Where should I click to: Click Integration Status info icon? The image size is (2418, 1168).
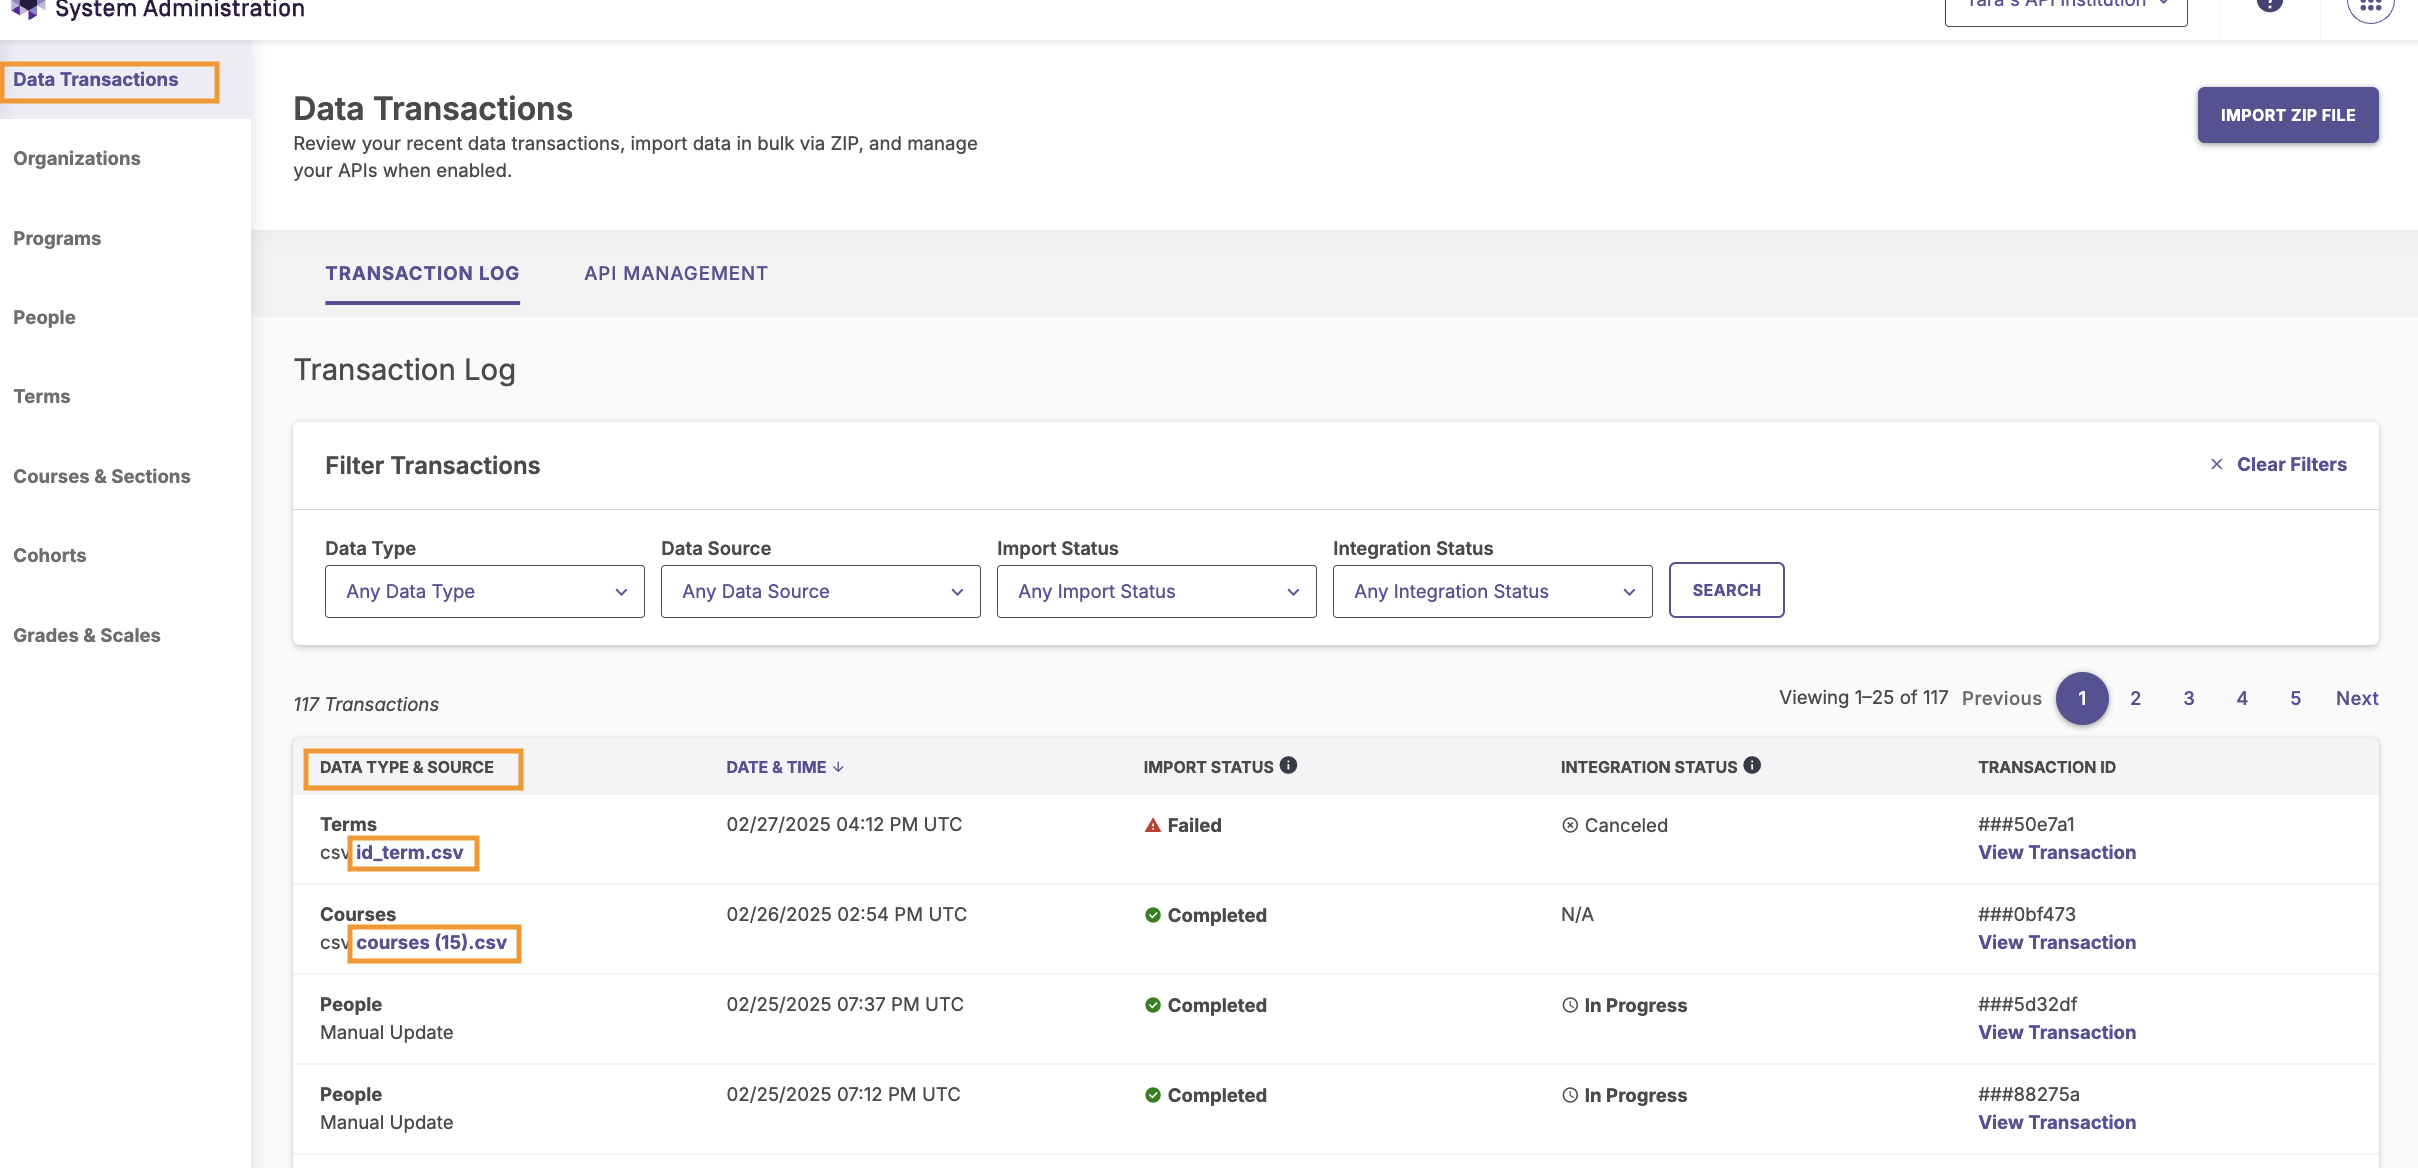tap(1752, 765)
